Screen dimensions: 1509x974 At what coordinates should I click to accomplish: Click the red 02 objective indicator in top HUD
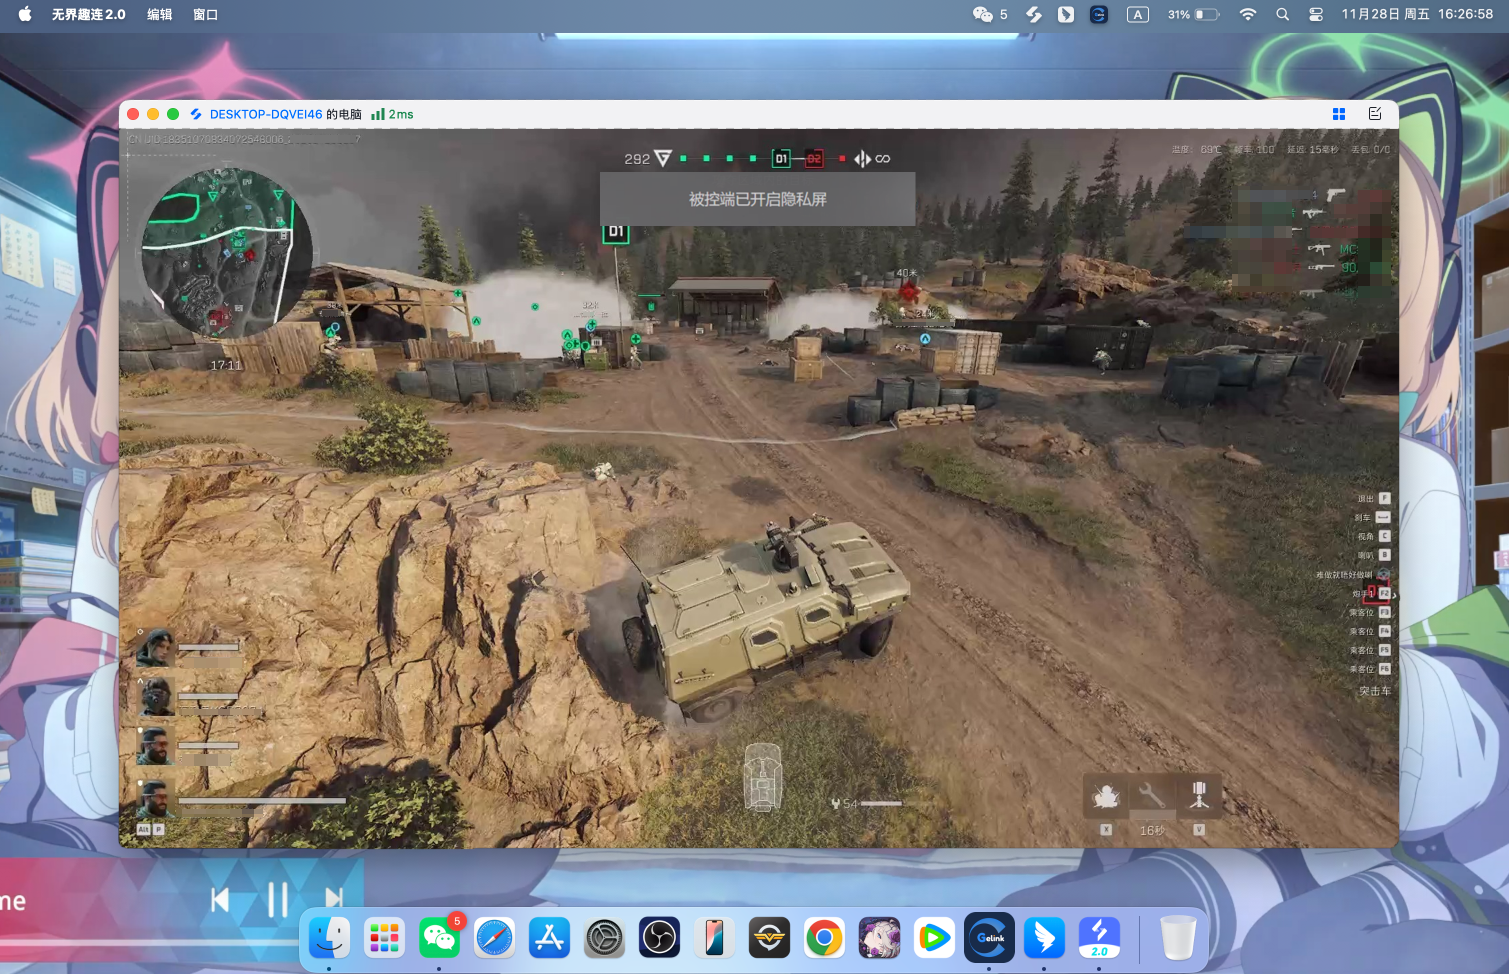click(814, 158)
